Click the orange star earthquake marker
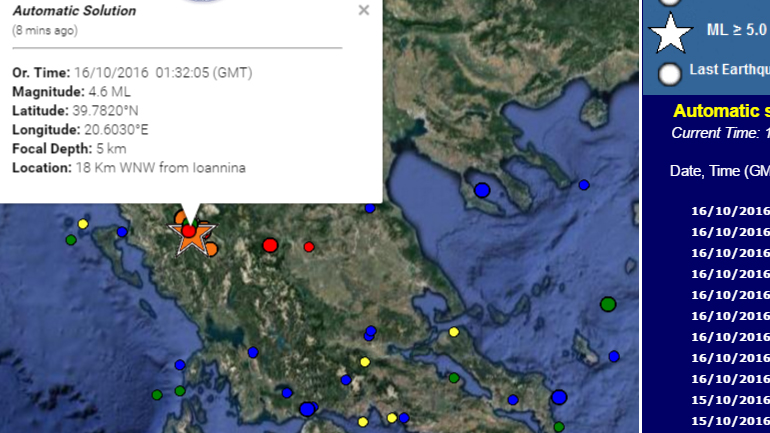770x433 pixels. [x=192, y=239]
